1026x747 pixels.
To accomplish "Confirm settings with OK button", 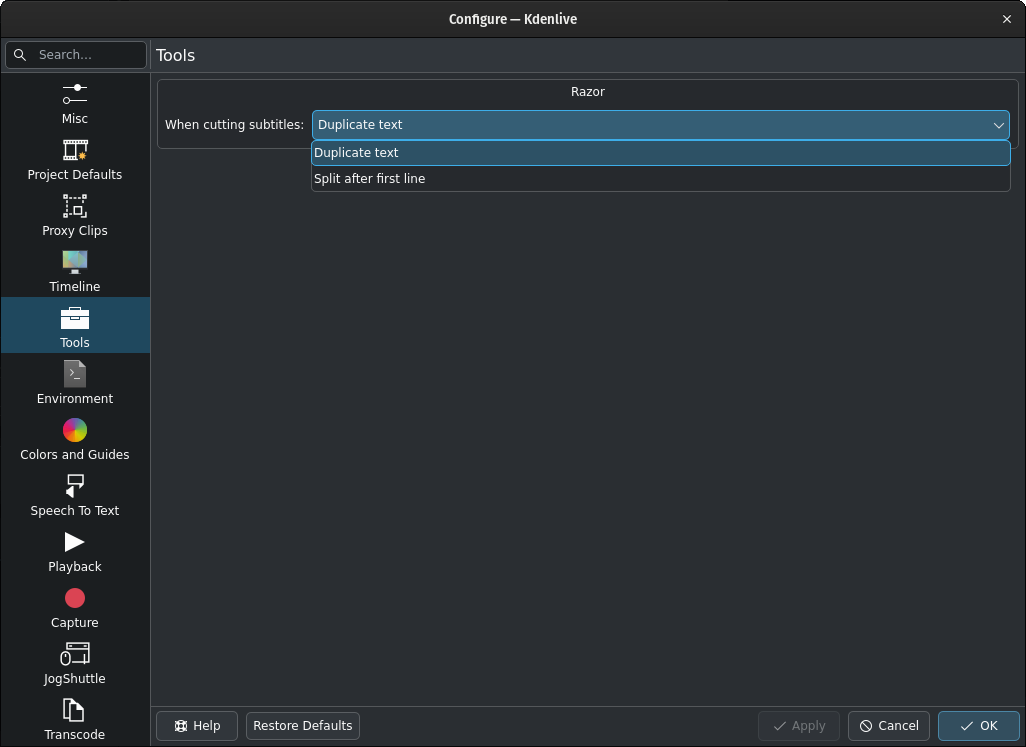I will [x=979, y=726].
